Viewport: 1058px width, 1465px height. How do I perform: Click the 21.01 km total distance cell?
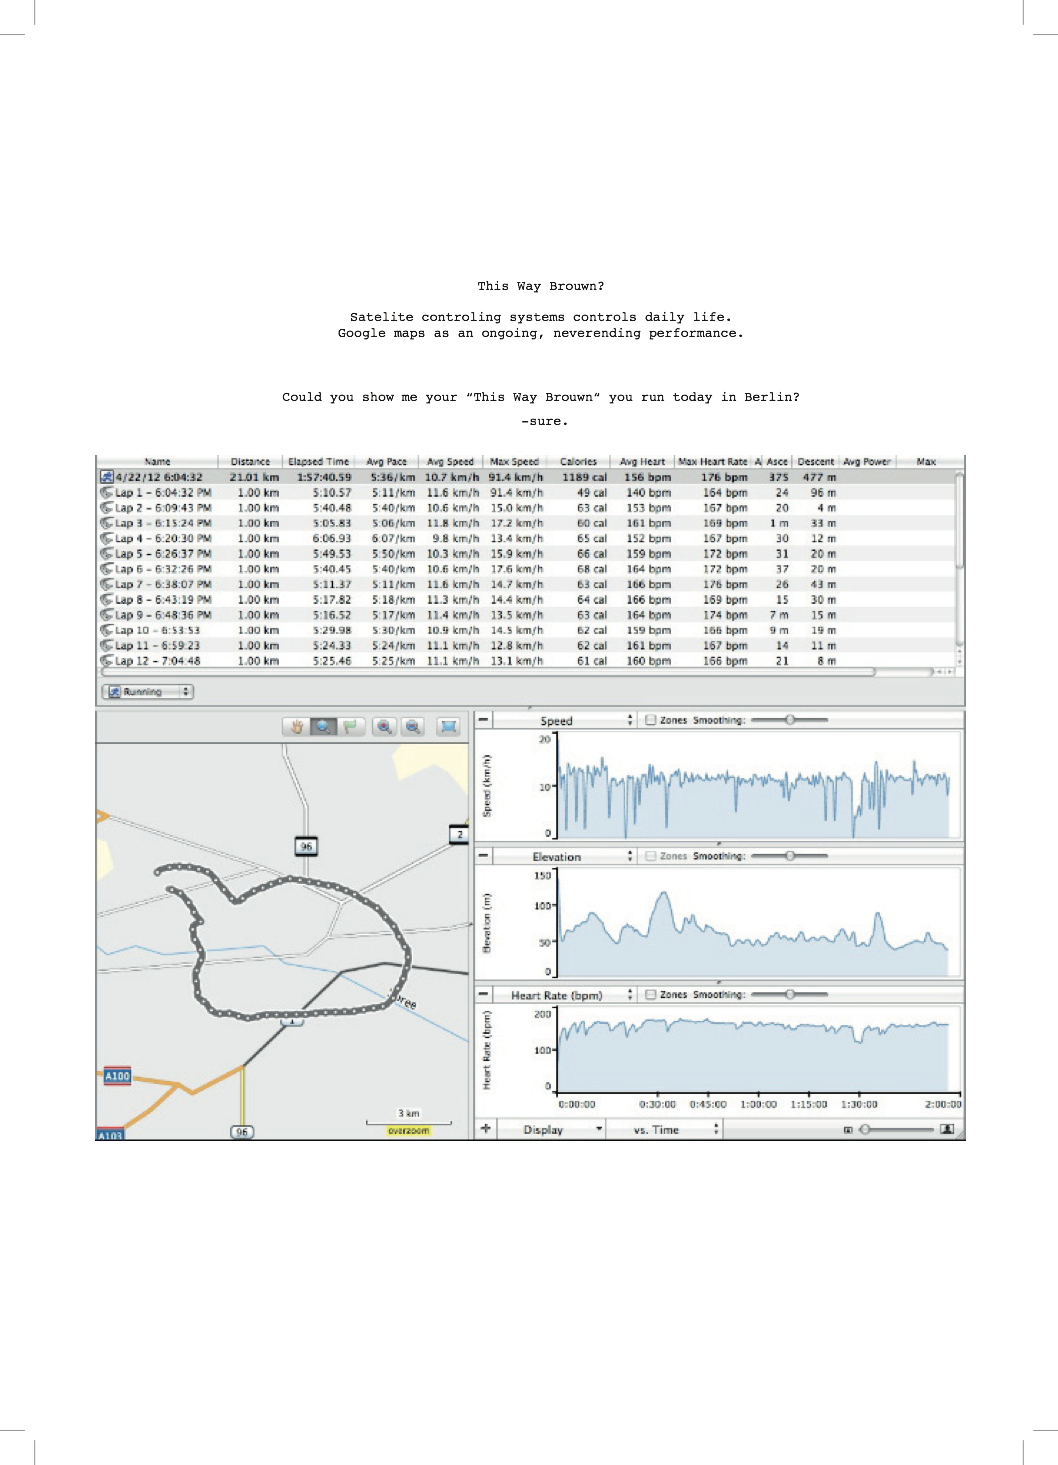point(254,477)
